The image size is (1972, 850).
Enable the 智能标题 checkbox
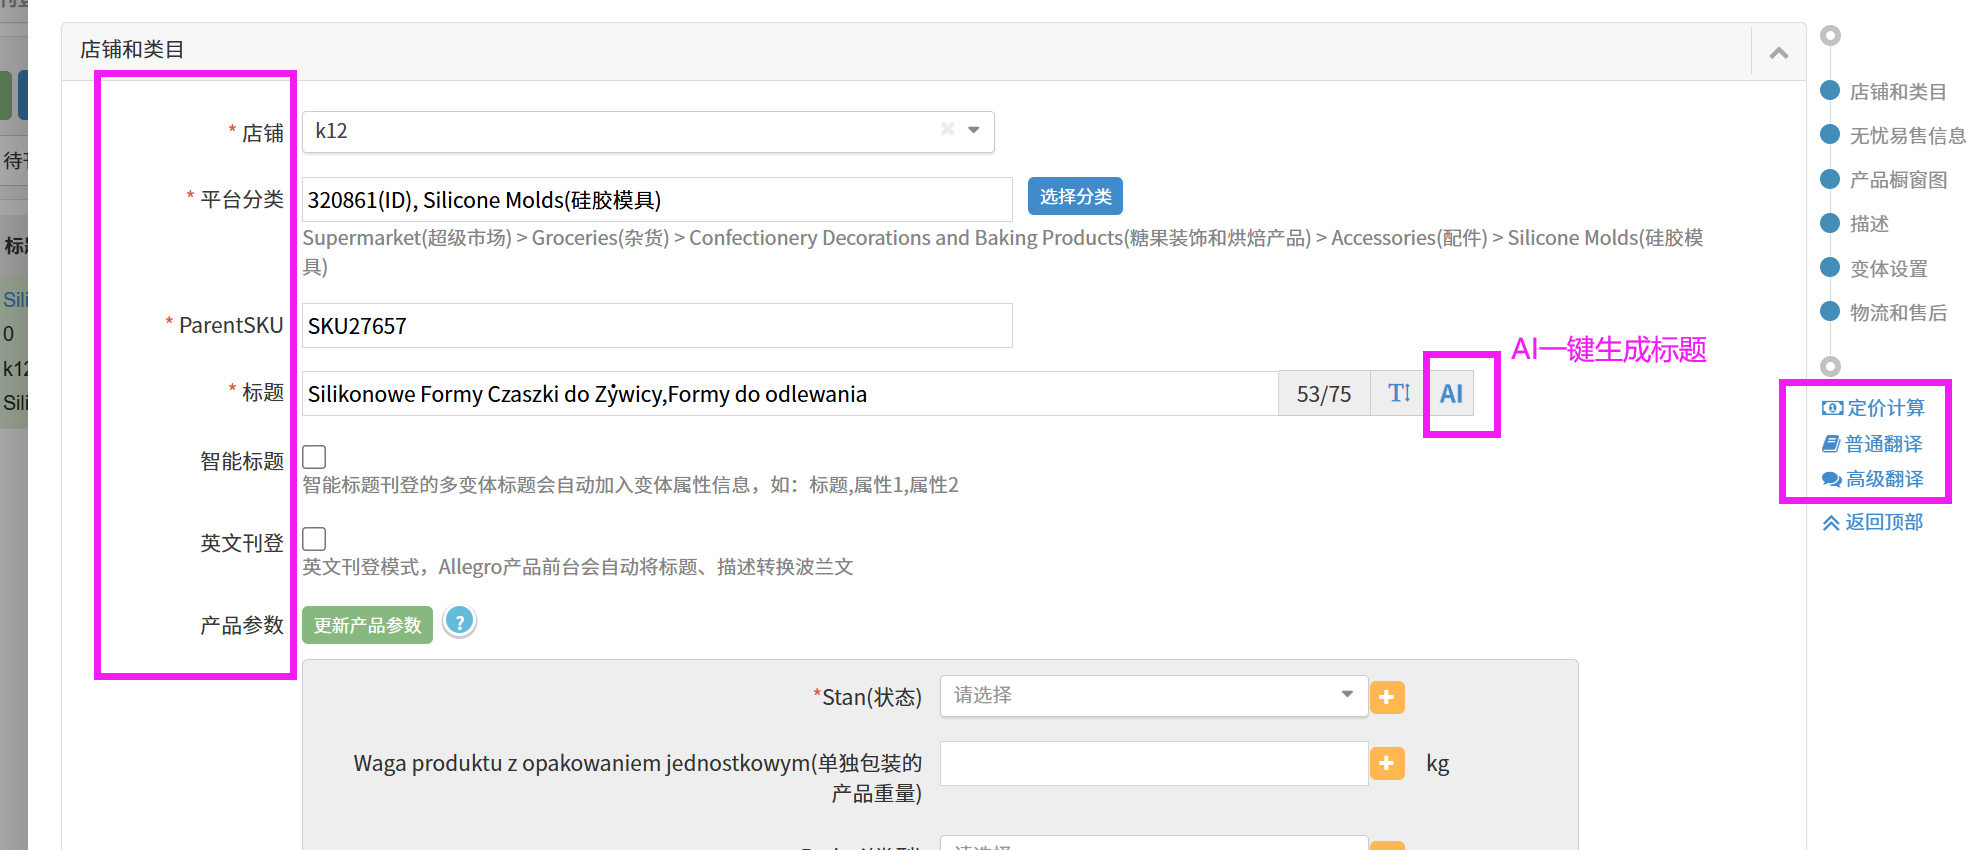[314, 457]
